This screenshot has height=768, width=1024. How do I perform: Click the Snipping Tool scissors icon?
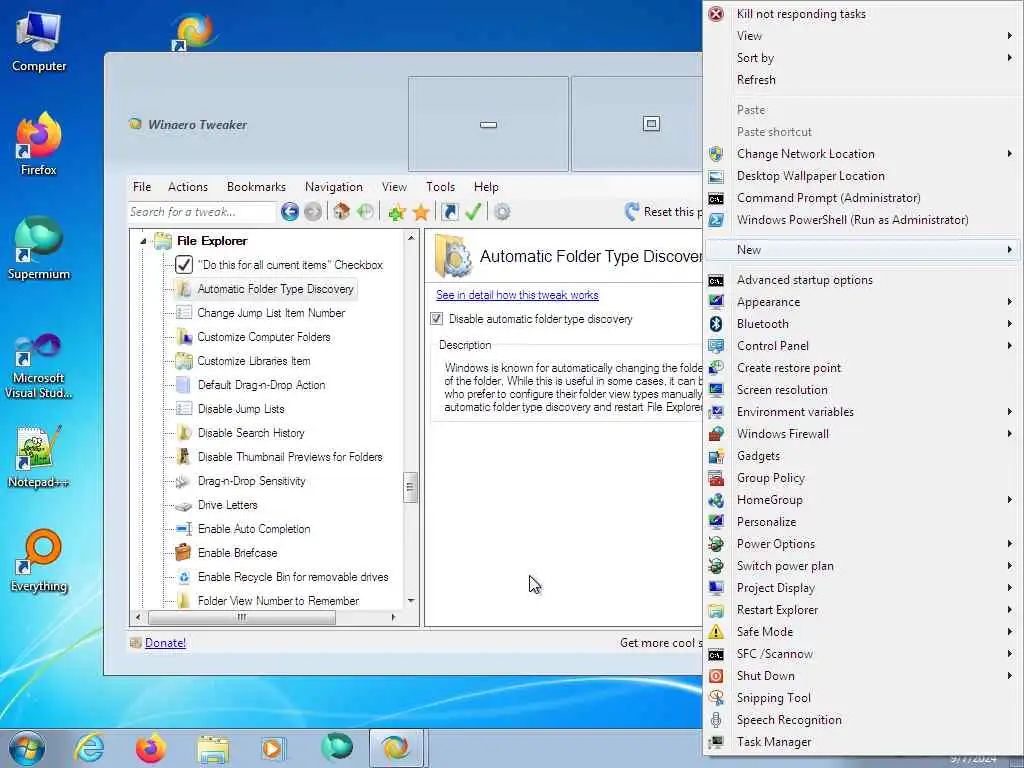[716, 697]
